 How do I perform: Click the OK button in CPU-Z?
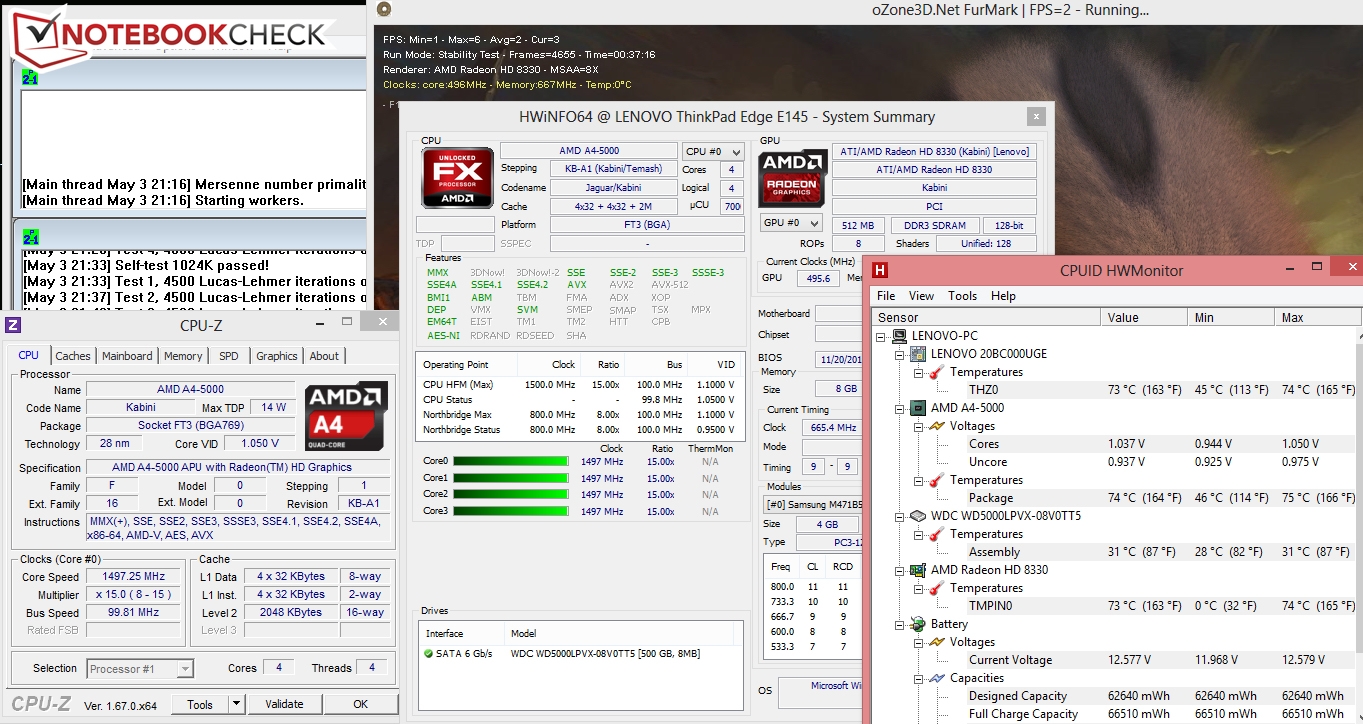361,704
